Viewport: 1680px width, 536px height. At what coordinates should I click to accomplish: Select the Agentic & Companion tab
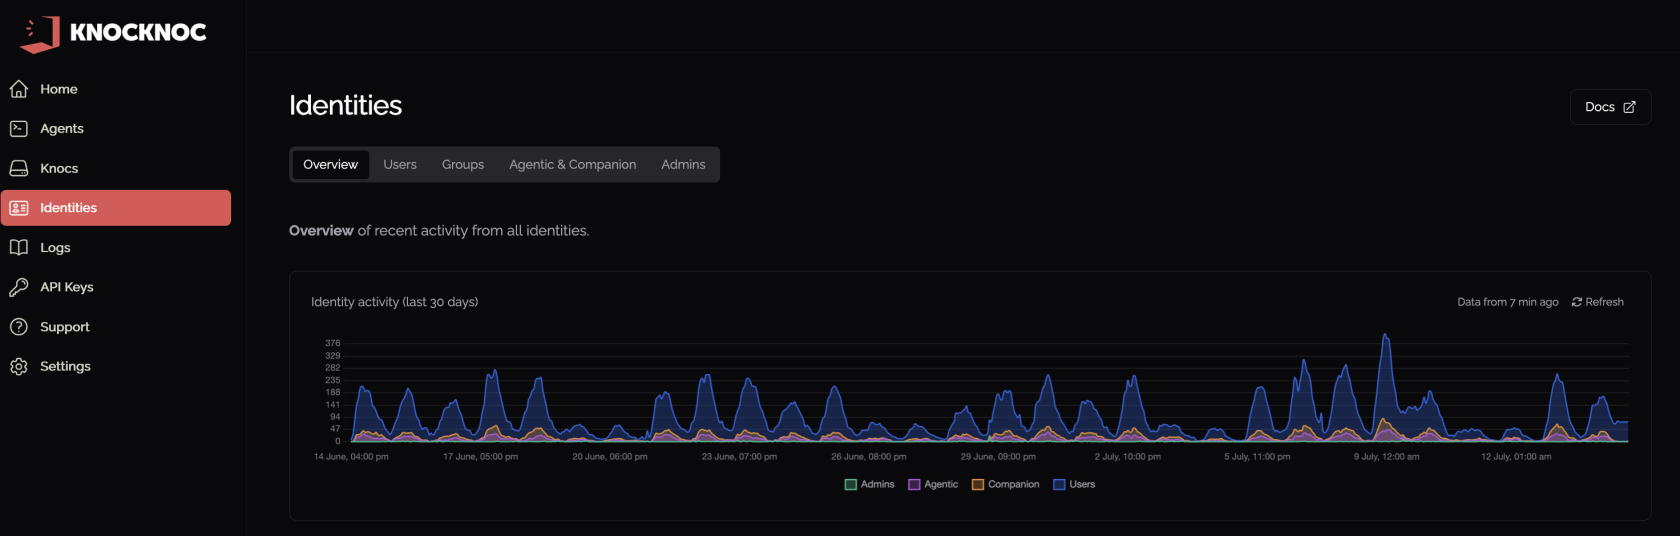click(573, 165)
